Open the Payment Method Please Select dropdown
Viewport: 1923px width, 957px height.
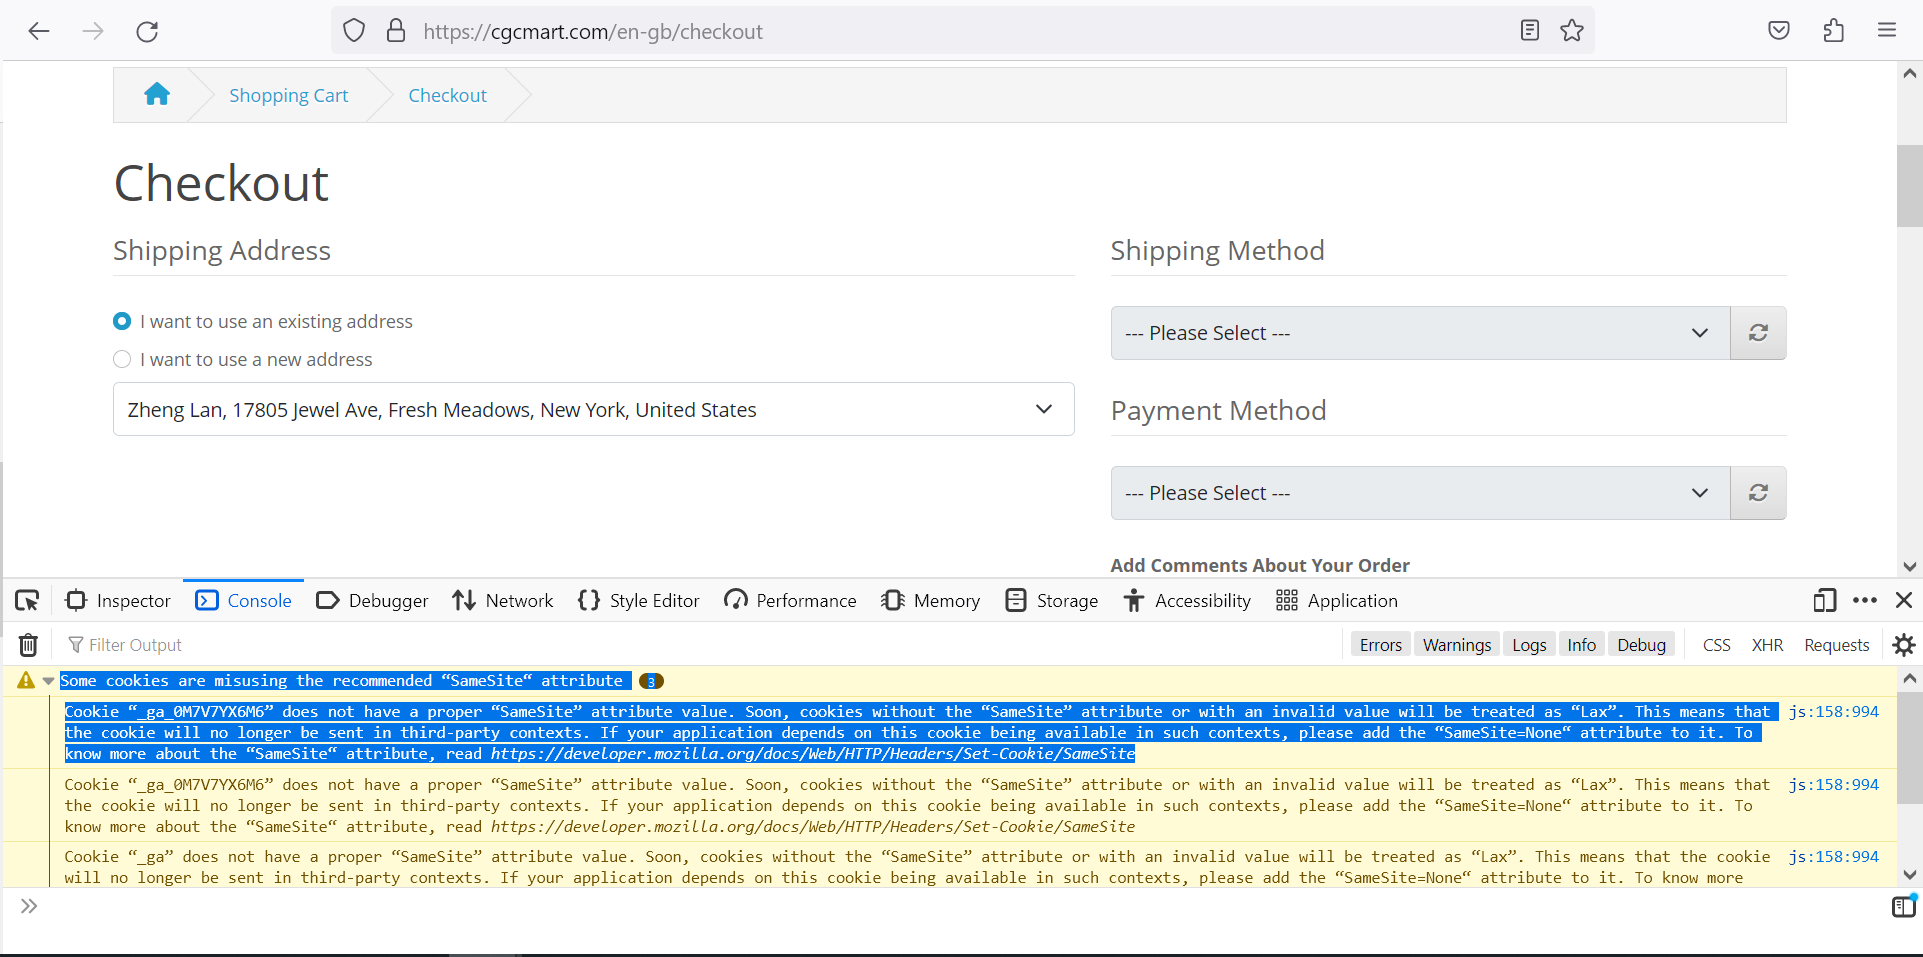[1420, 493]
